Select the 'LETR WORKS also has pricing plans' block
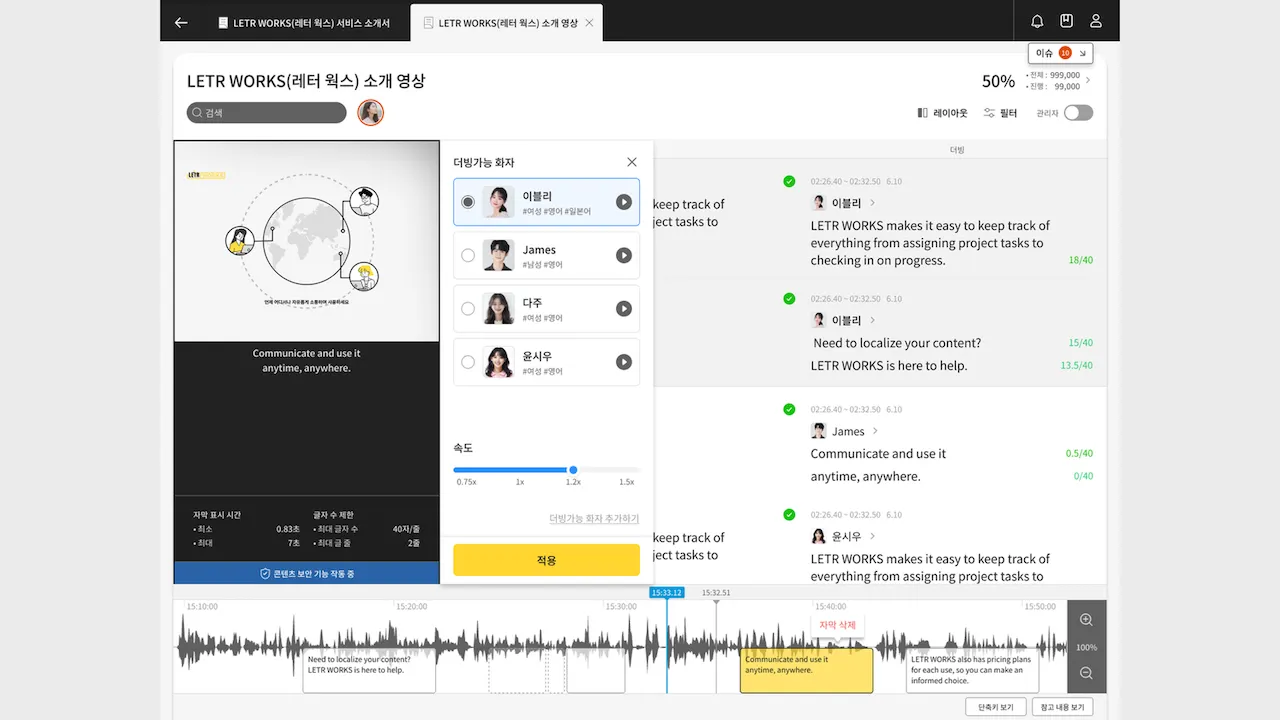This screenshot has height=720, width=1280. [973, 671]
